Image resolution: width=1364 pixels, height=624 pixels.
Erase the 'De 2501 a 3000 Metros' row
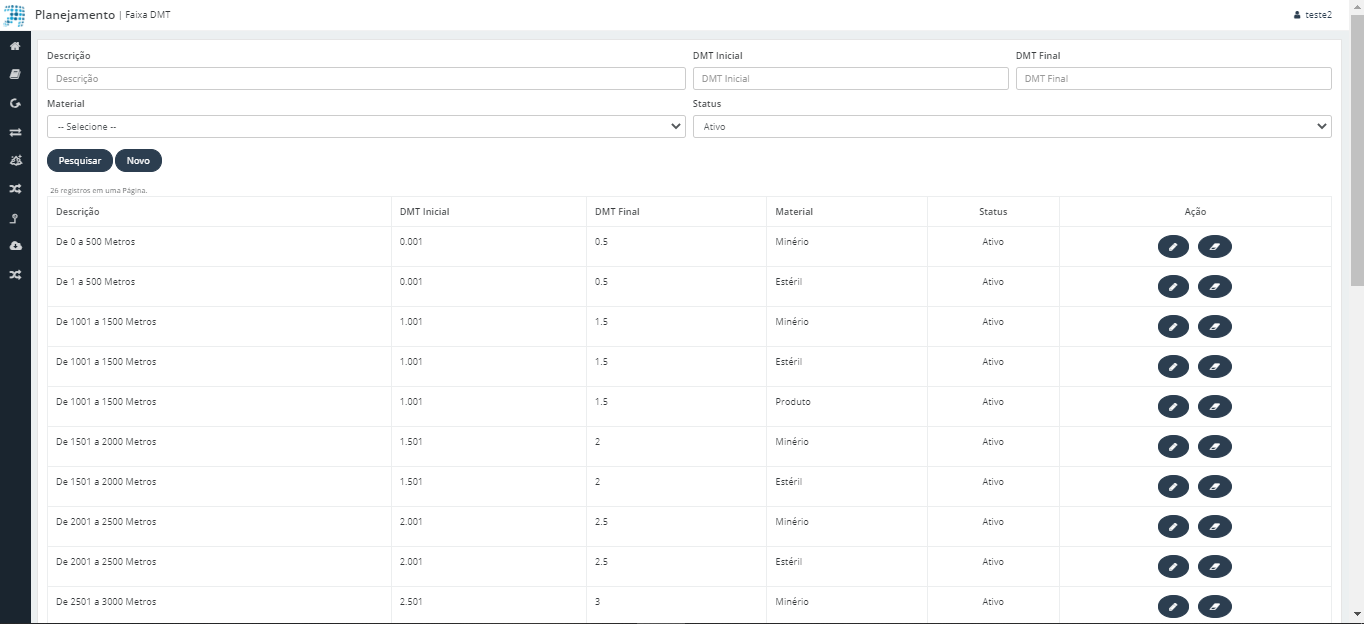point(1214,607)
